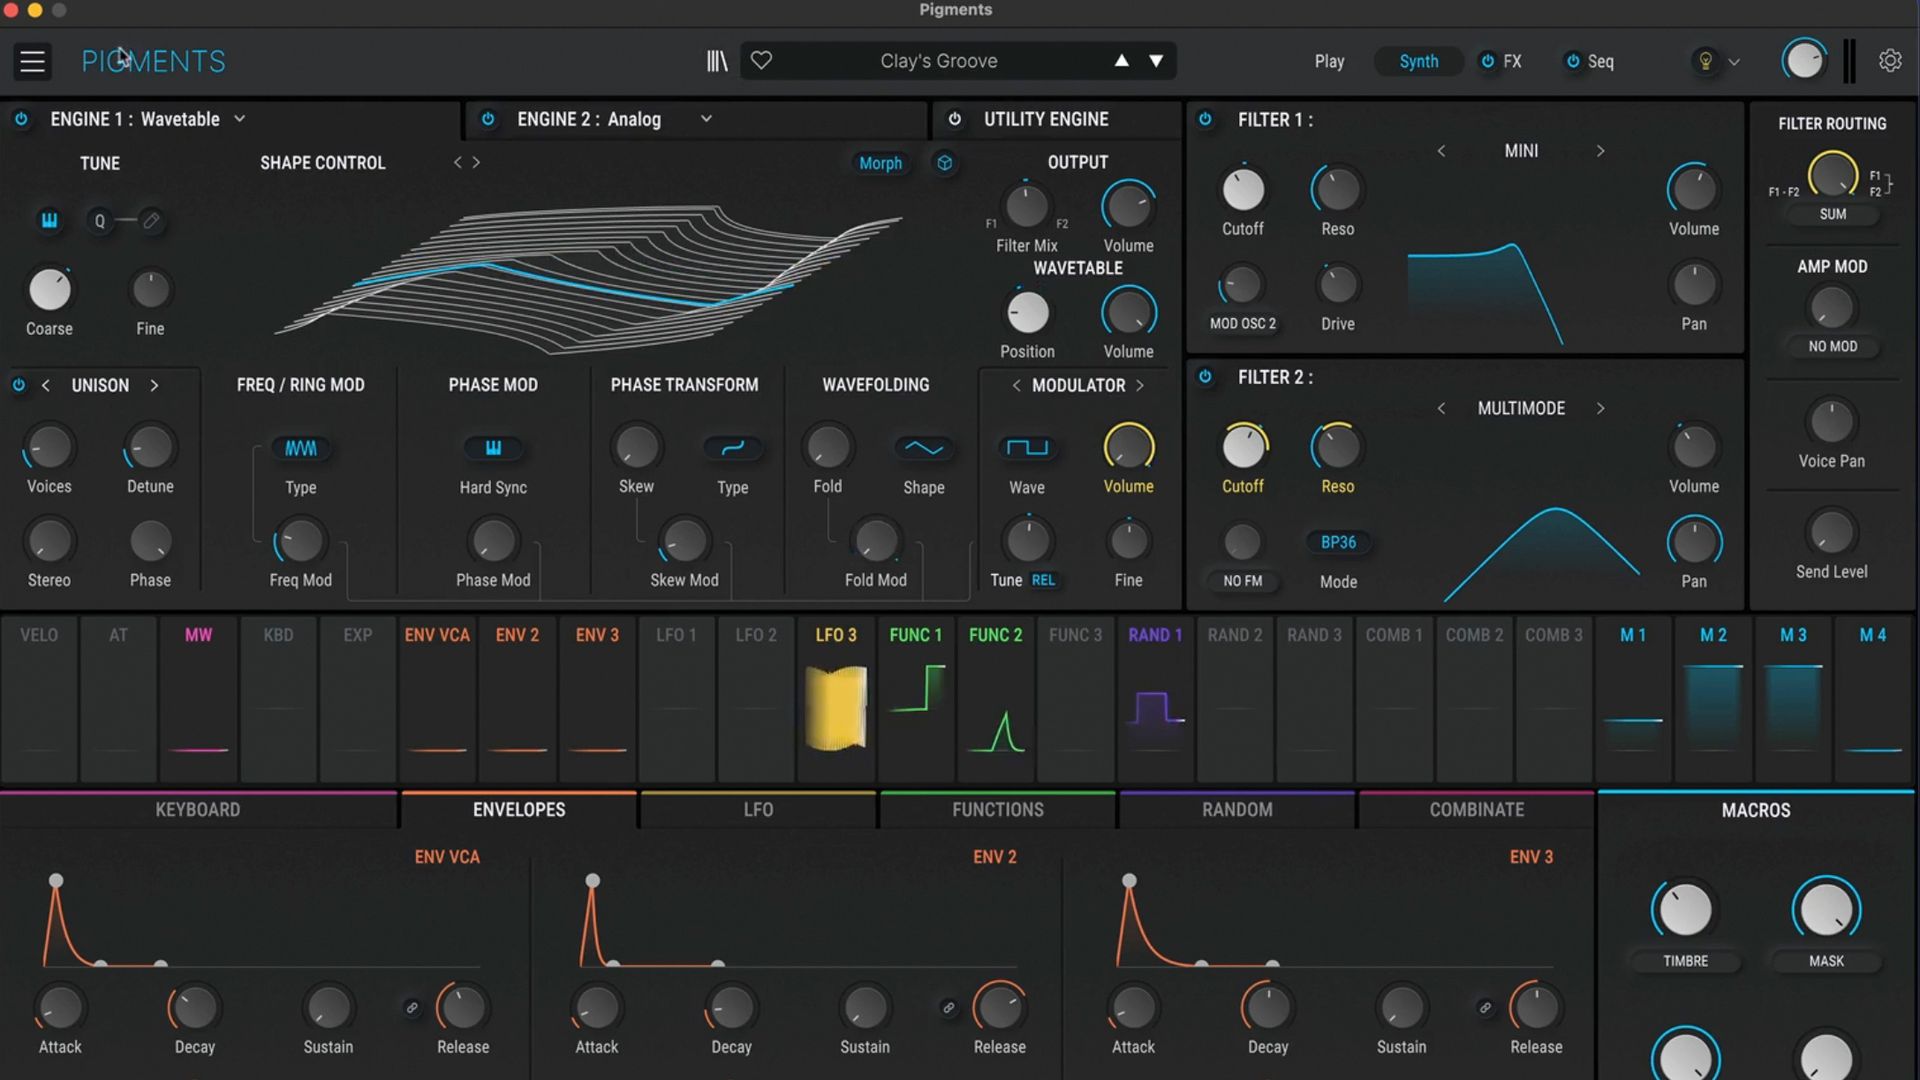Open the settings gear icon
The image size is (1920, 1080).
[x=1890, y=60]
